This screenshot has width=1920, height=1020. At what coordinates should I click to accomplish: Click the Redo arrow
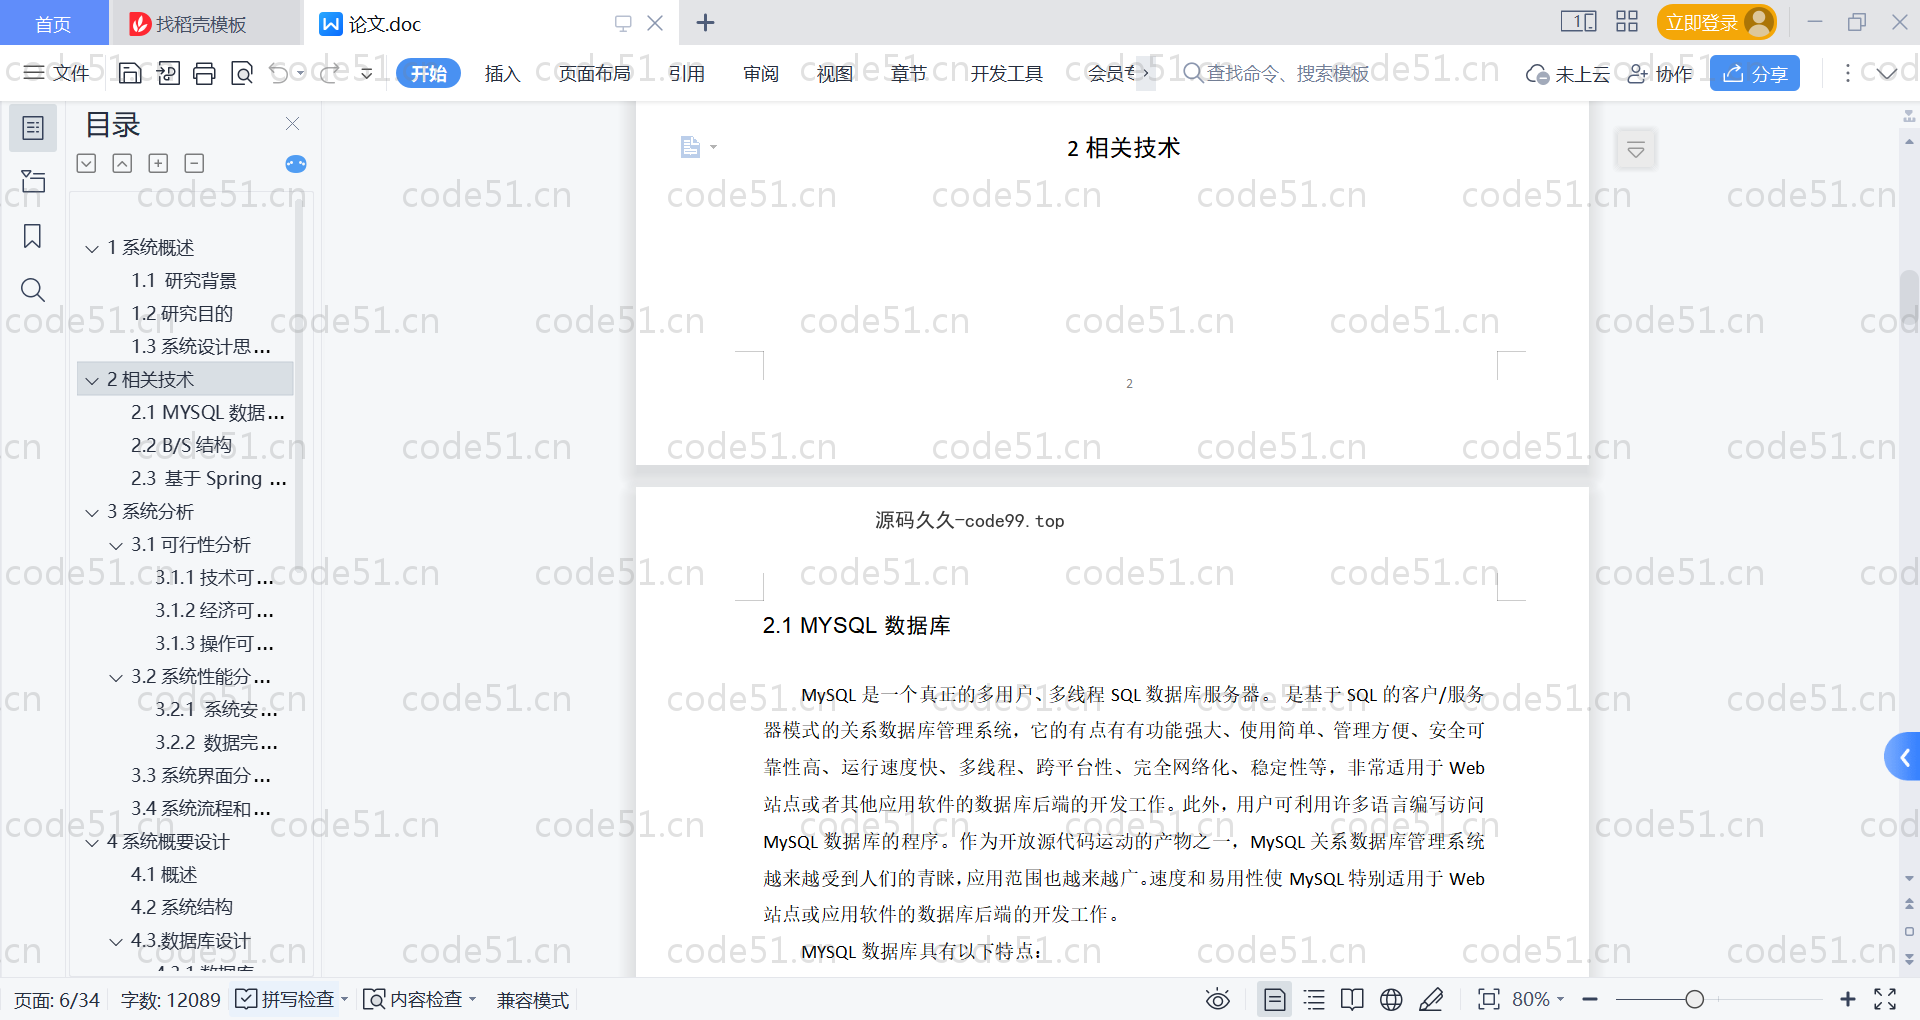click(x=331, y=73)
